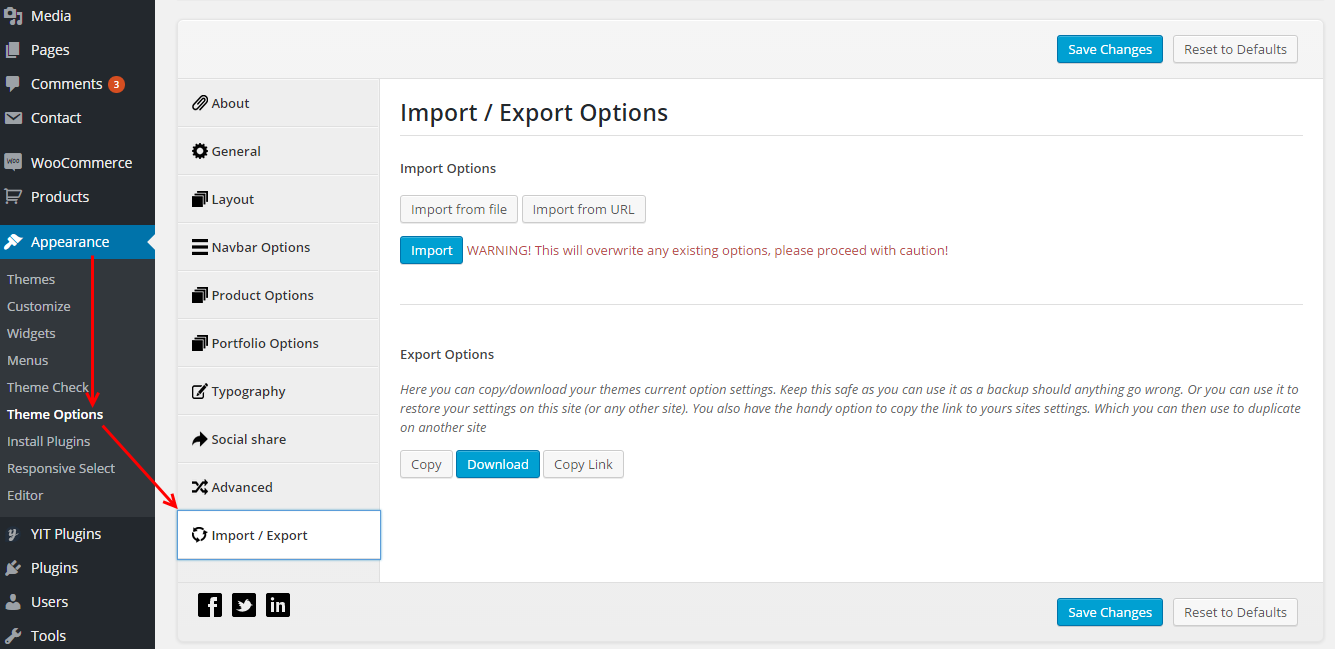Click the Import / Export refresh icon
Viewport: 1335px width, 649px height.
[200, 535]
